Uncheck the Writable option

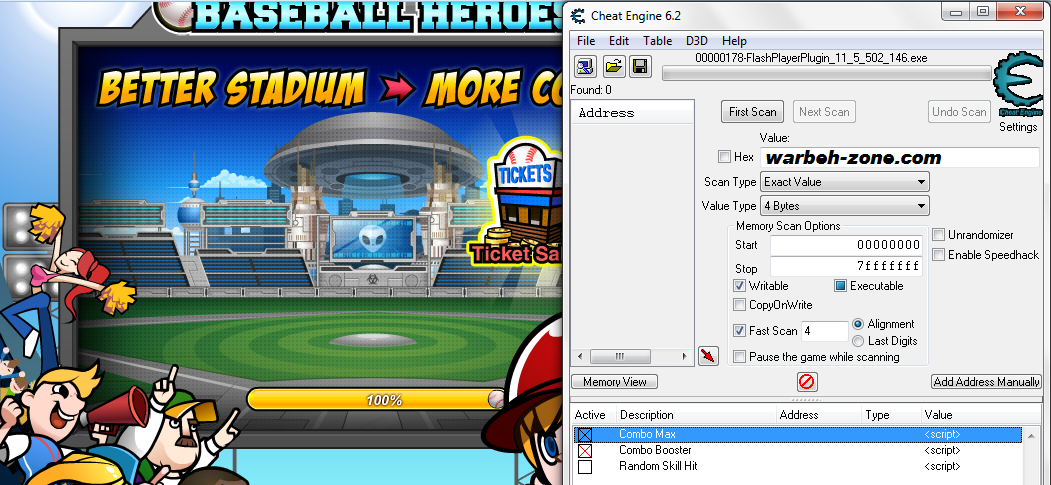click(739, 286)
